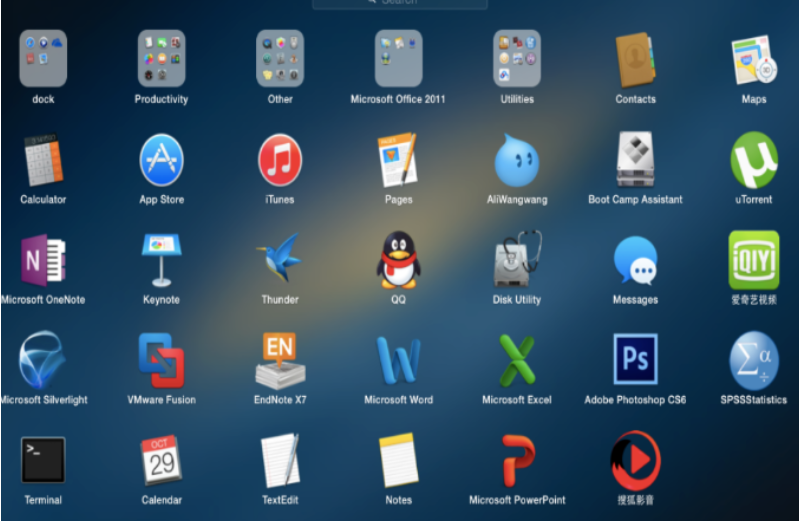Expand the Utilities folder
The width and height of the screenshot is (799, 521).
tap(517, 58)
